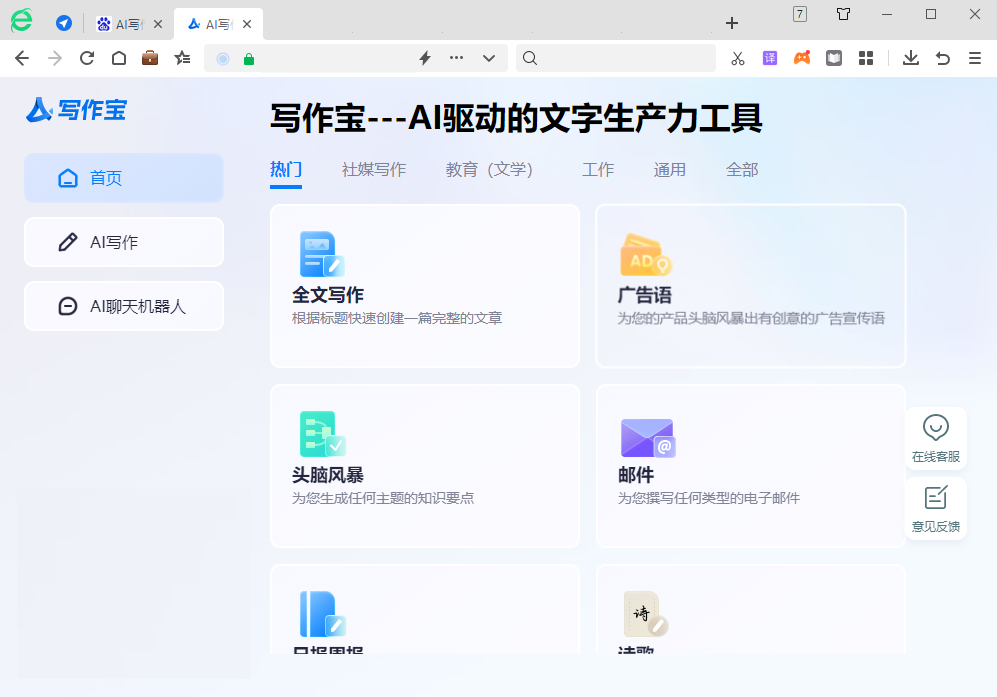Image resolution: width=997 pixels, height=697 pixels.
Task: Switch to the 全部 tab
Action: coord(742,170)
